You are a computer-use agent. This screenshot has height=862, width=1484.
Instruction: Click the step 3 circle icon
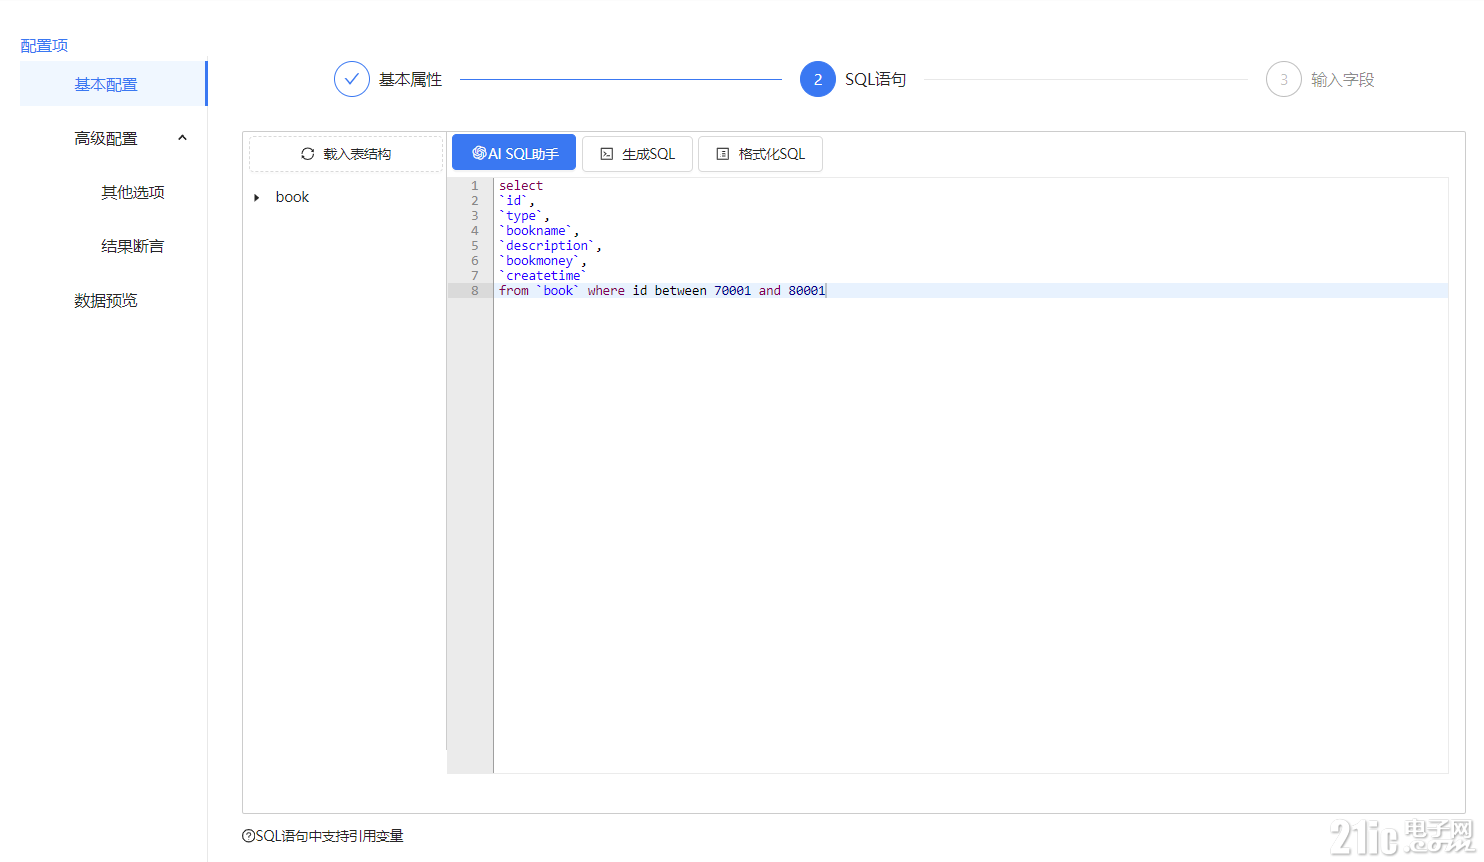tap(1284, 79)
